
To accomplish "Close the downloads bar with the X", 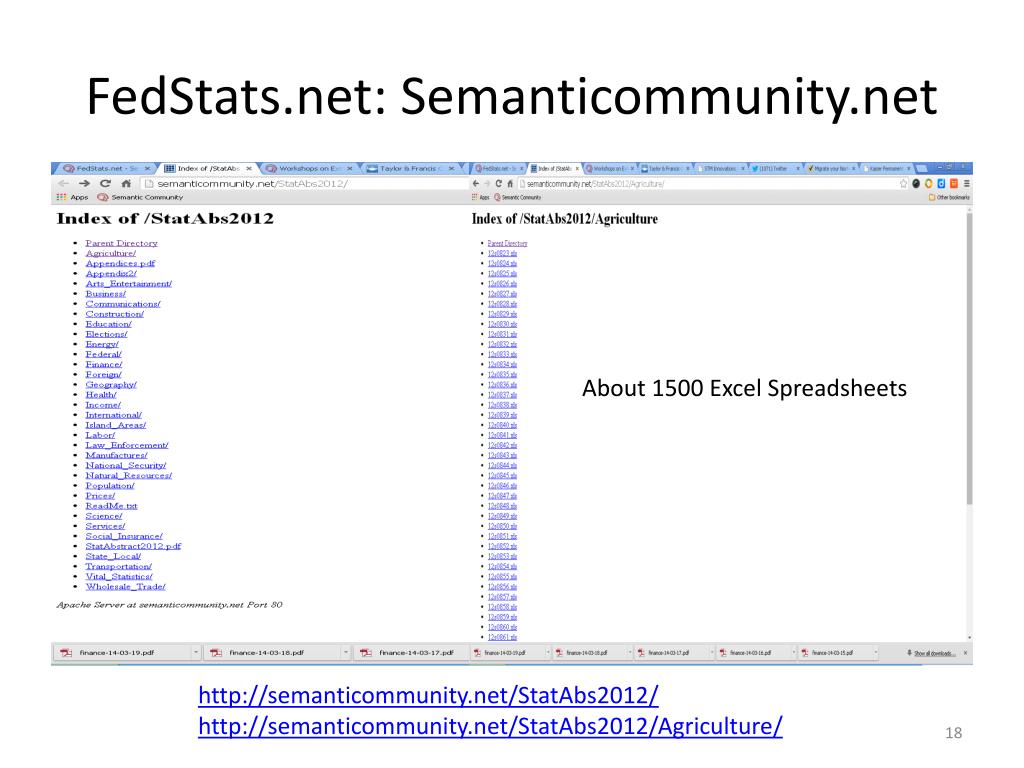I will (965, 652).
